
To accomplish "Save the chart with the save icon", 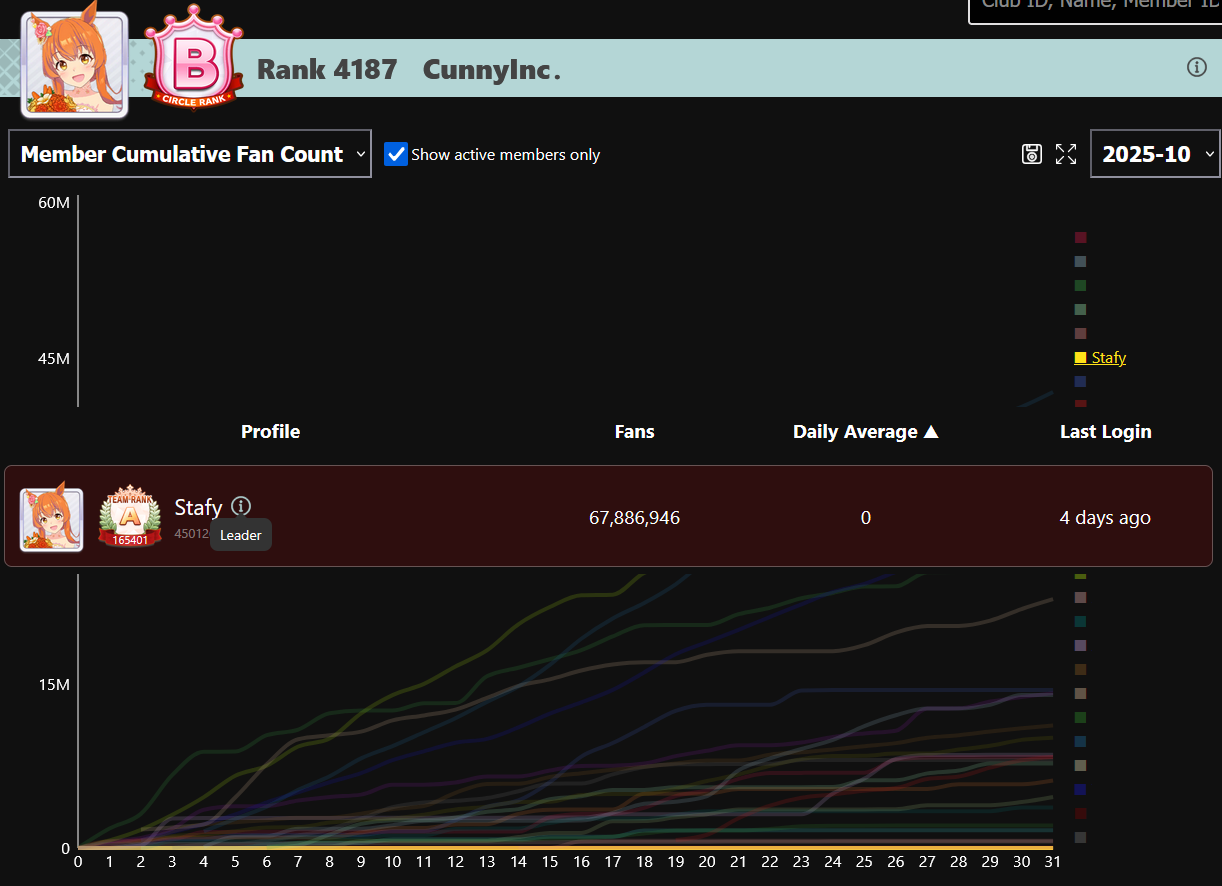I will (x=1032, y=154).
